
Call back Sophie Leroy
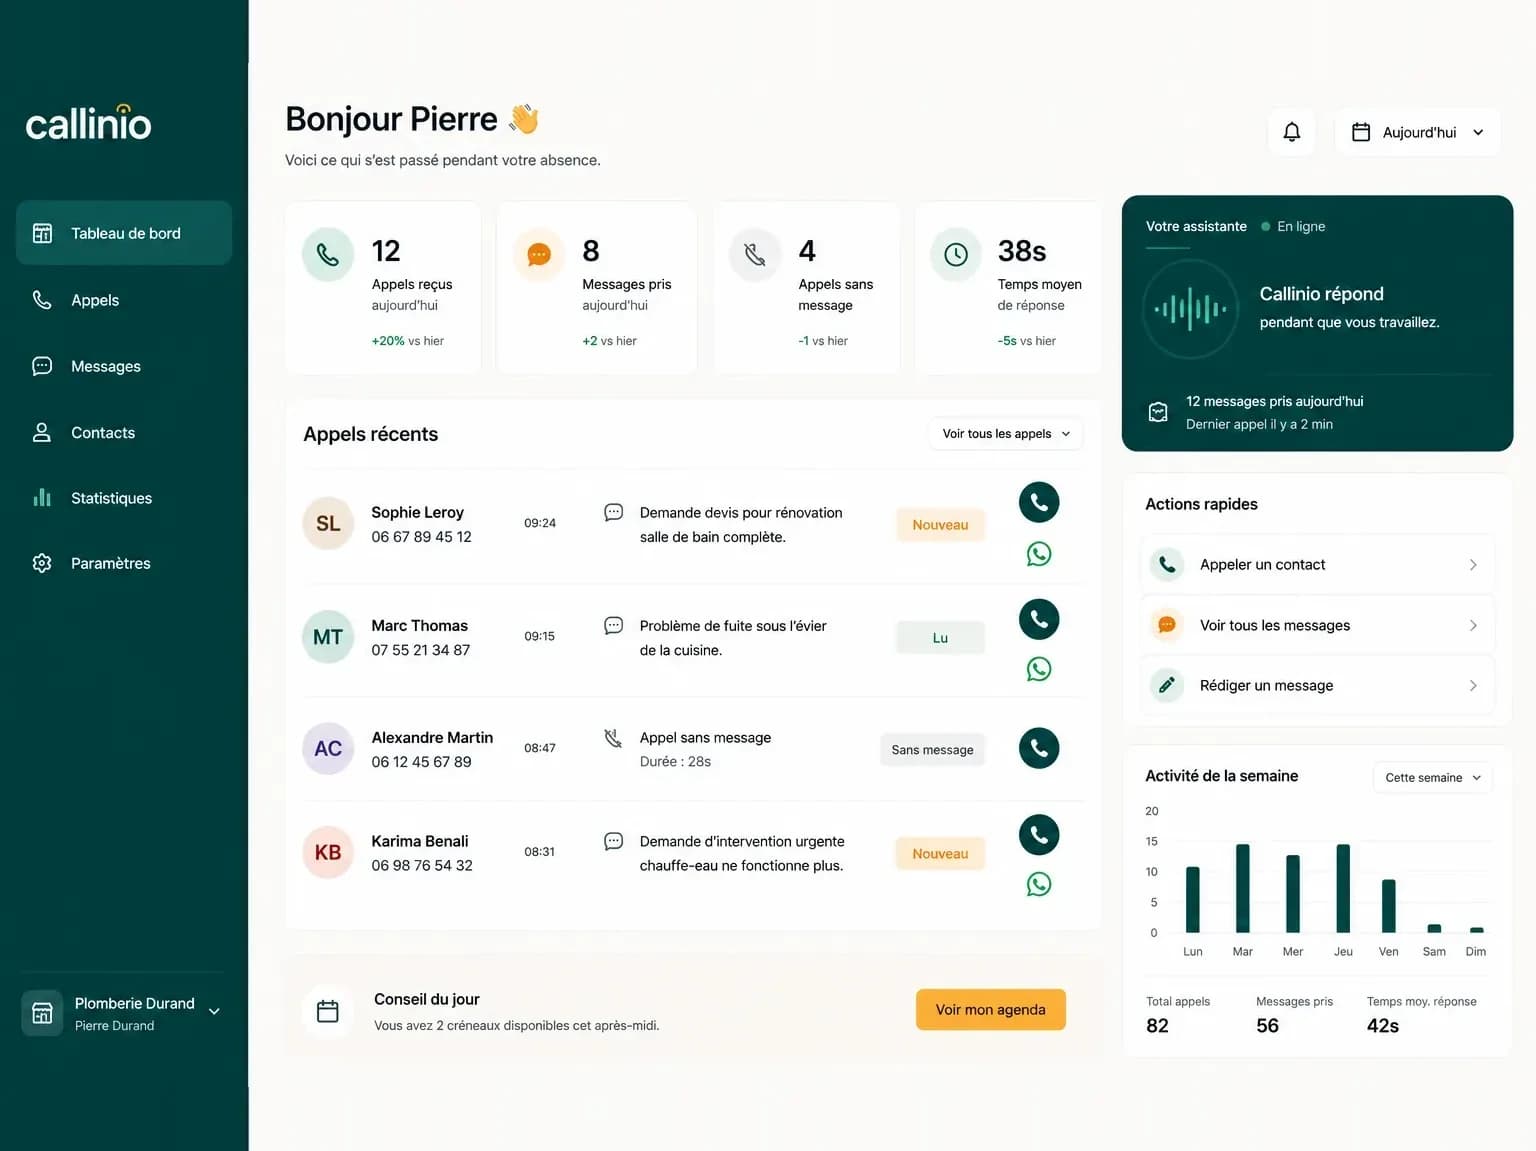pos(1039,502)
